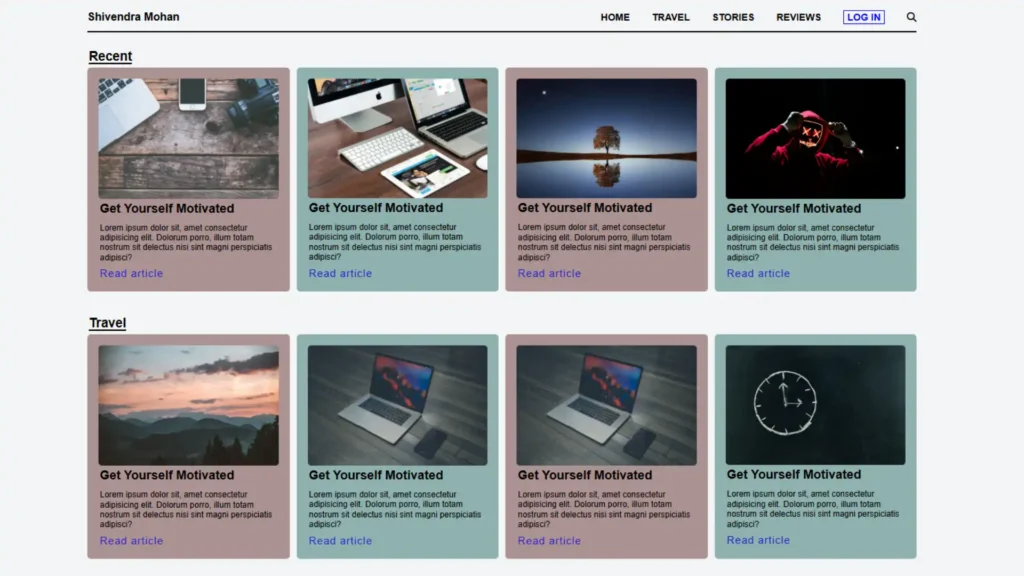This screenshot has height=576, width=1024.
Task: Click Read article on the first Recent card
Action: pos(131,273)
